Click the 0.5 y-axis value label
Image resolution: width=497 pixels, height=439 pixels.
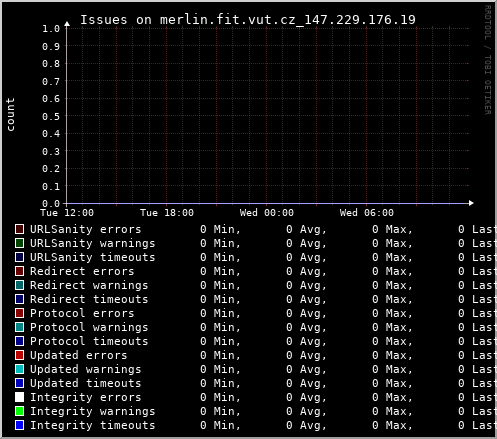(x=51, y=116)
